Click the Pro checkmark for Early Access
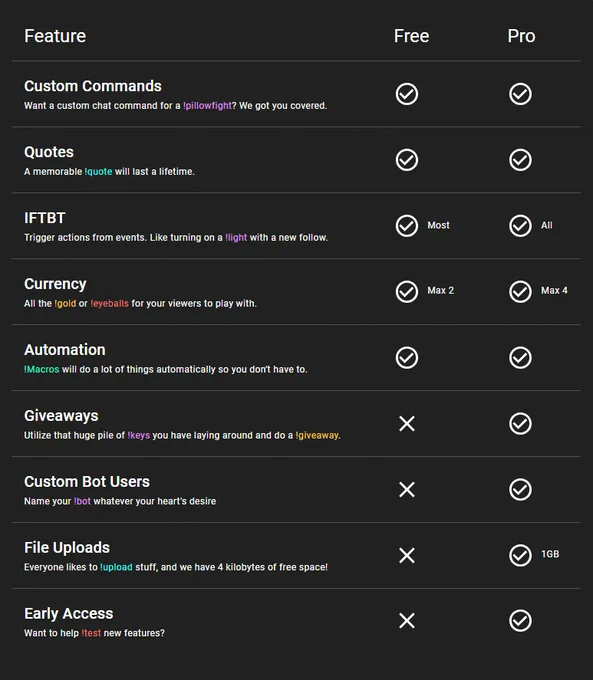 520,621
